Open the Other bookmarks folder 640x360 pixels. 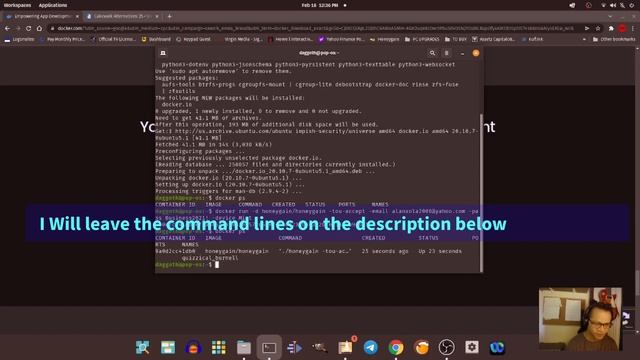click(614, 39)
